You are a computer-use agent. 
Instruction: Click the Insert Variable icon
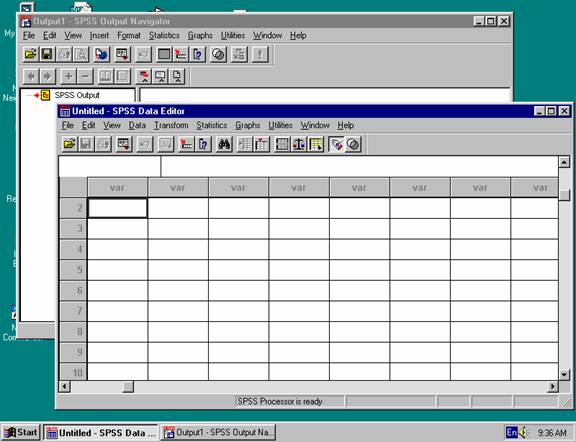pyautogui.click(x=261, y=144)
